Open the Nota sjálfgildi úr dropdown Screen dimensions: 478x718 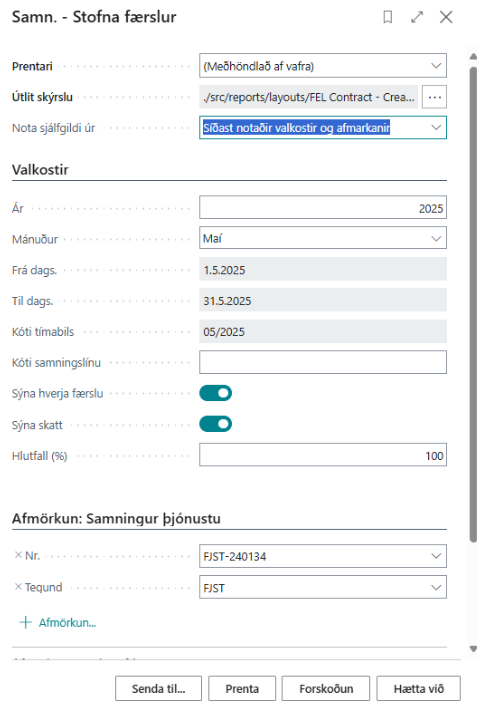[x=323, y=128]
